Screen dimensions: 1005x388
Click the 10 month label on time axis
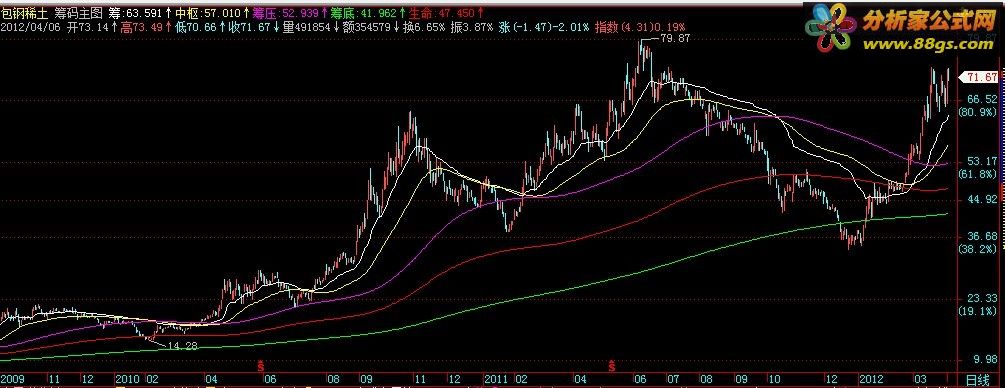click(776, 378)
